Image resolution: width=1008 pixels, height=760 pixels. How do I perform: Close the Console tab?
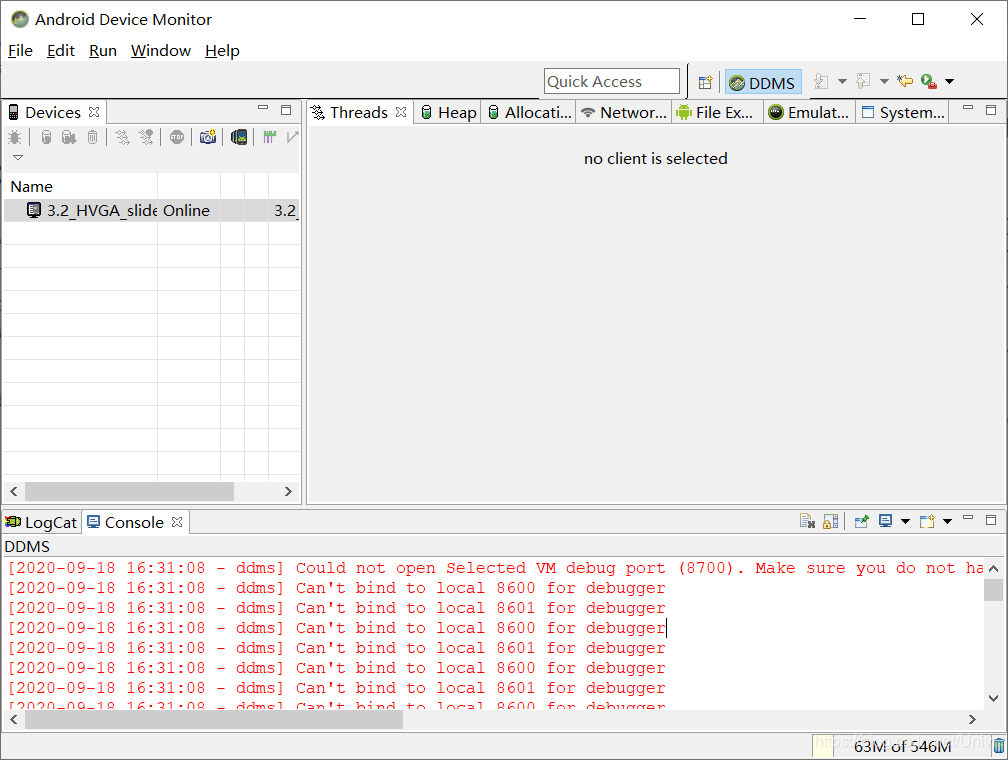[177, 522]
